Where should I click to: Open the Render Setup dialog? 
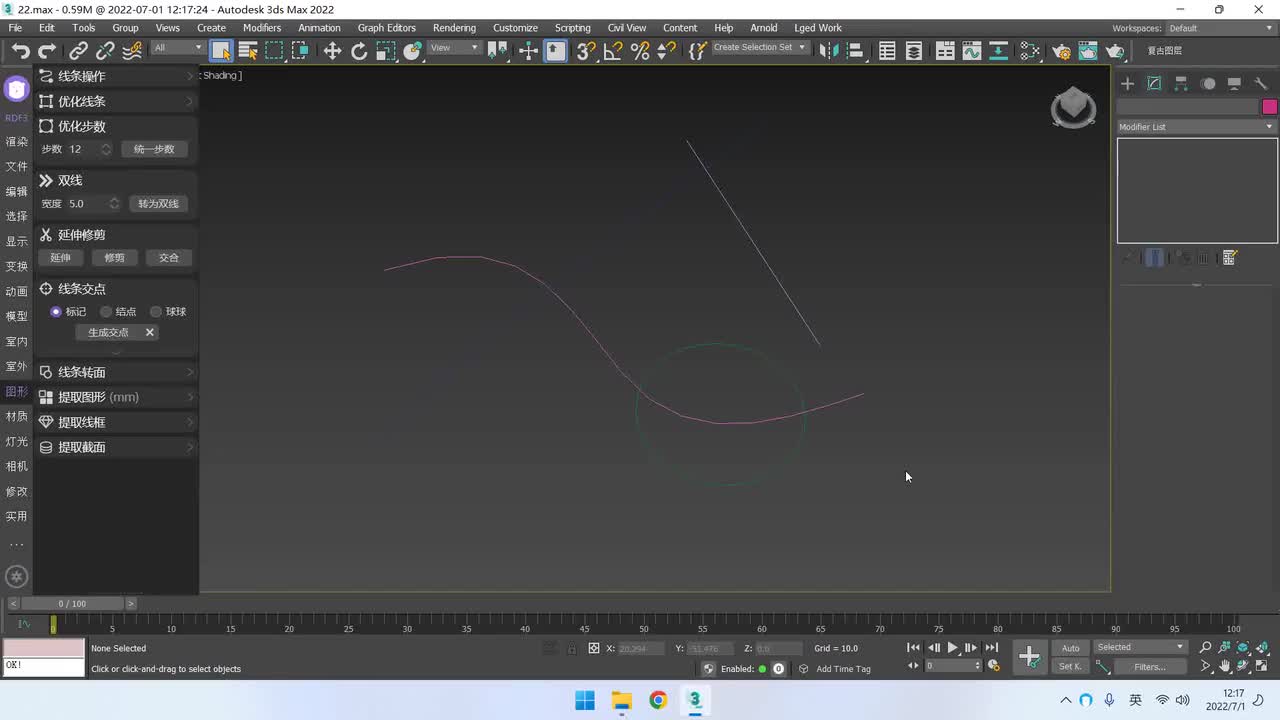[1062, 51]
